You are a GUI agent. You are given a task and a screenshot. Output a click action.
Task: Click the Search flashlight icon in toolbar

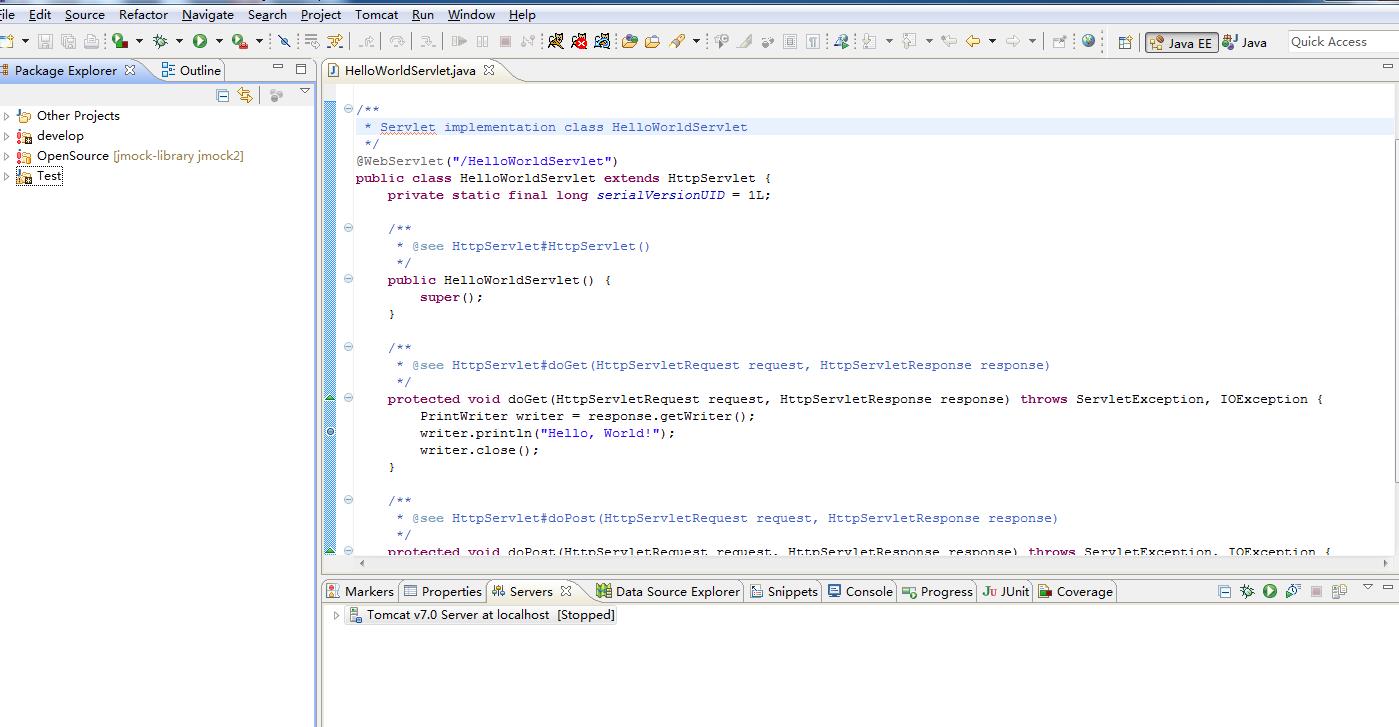point(677,41)
